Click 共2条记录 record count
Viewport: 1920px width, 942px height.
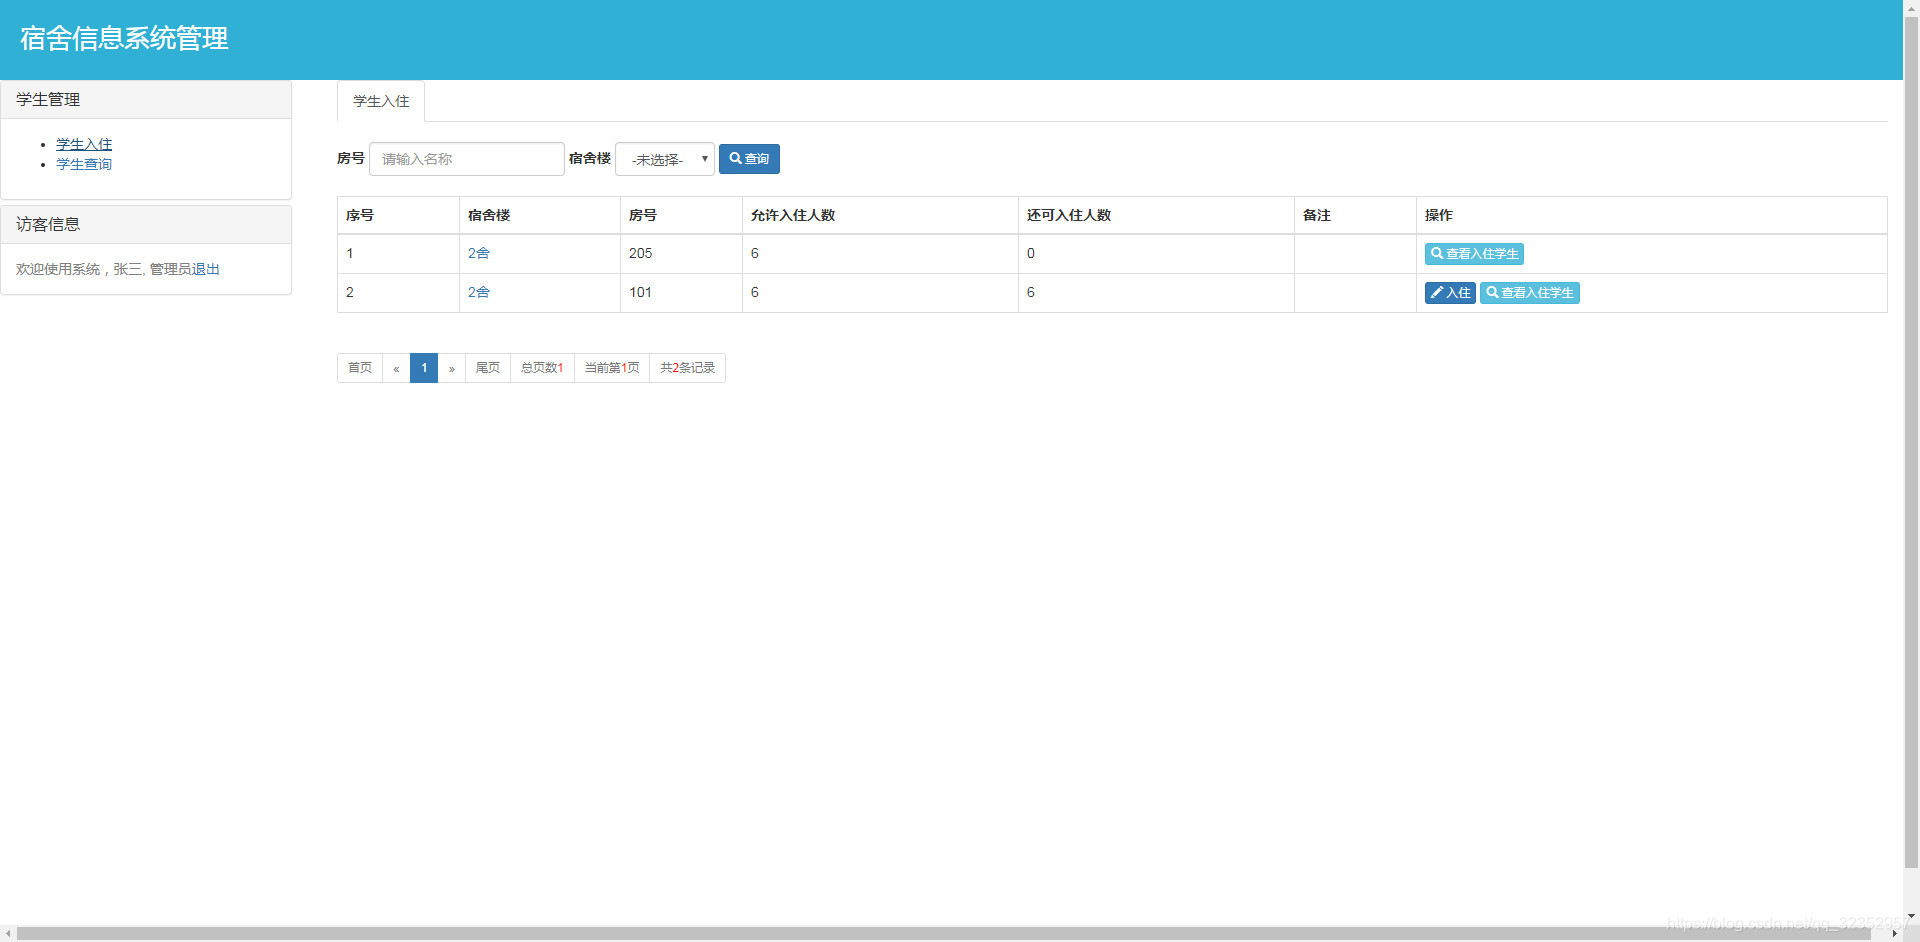(688, 368)
